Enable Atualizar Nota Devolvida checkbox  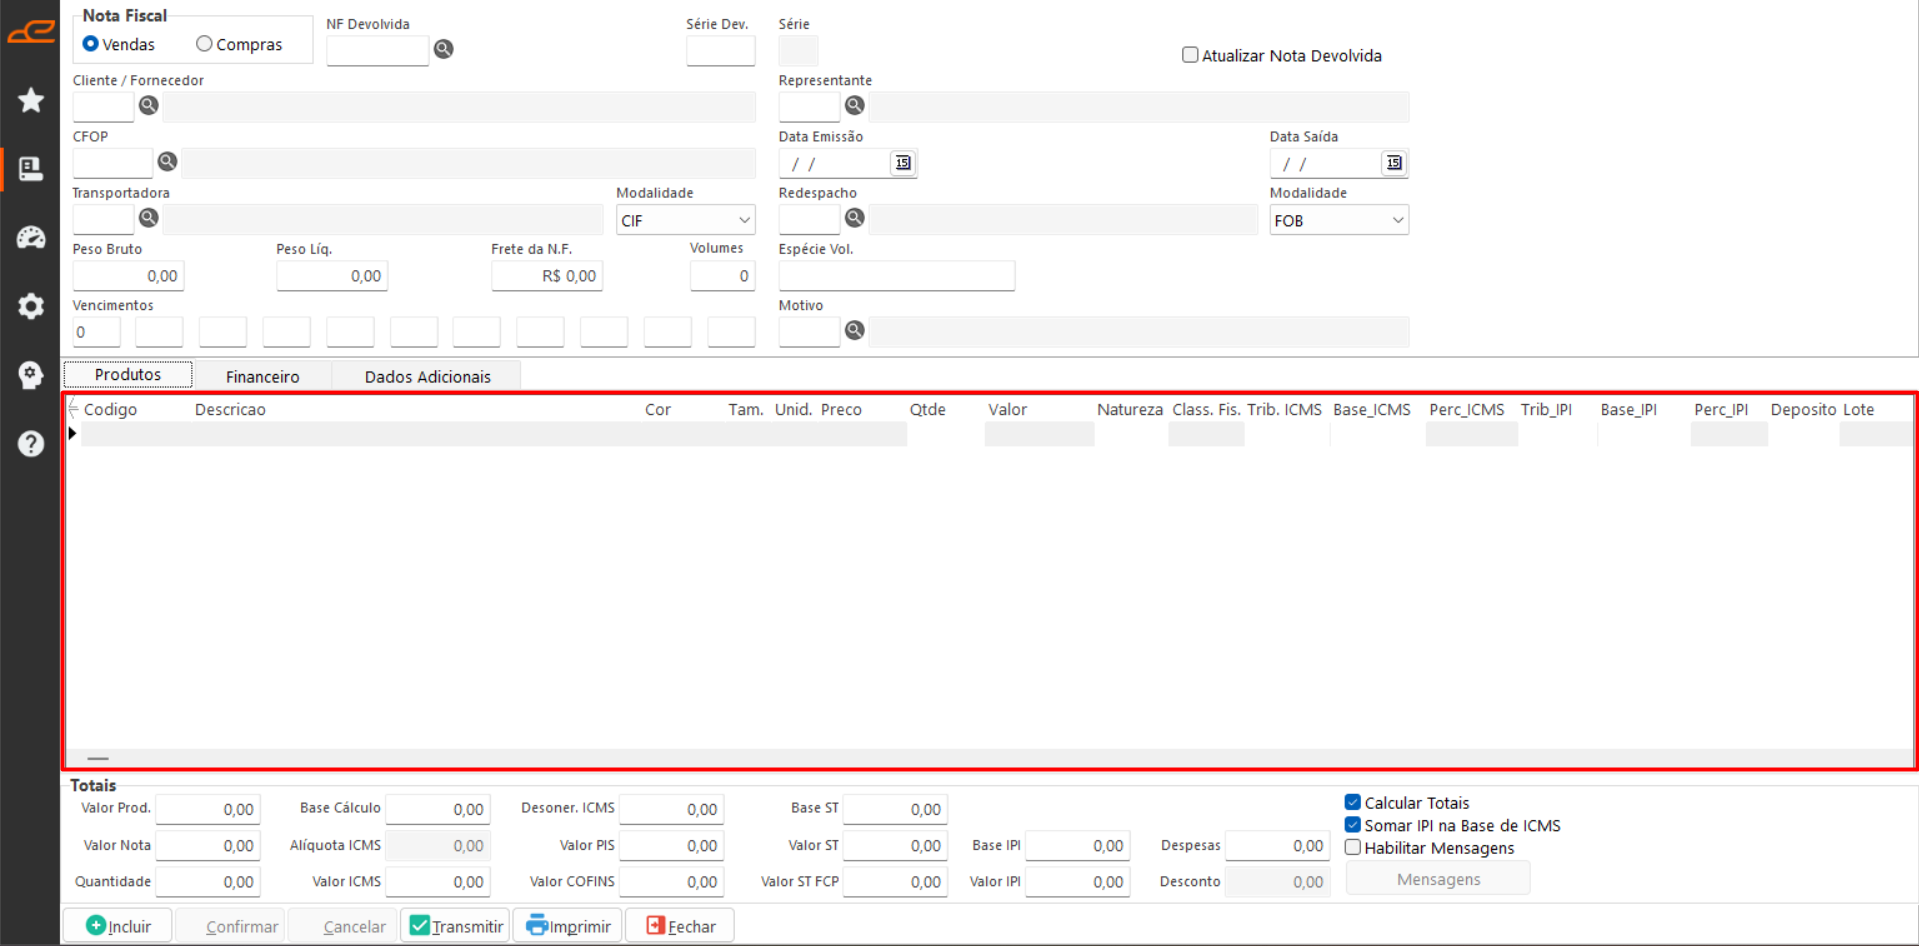point(1190,55)
